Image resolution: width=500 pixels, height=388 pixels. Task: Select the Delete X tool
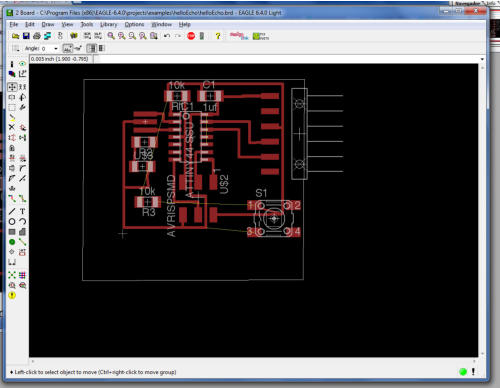(x=12, y=127)
